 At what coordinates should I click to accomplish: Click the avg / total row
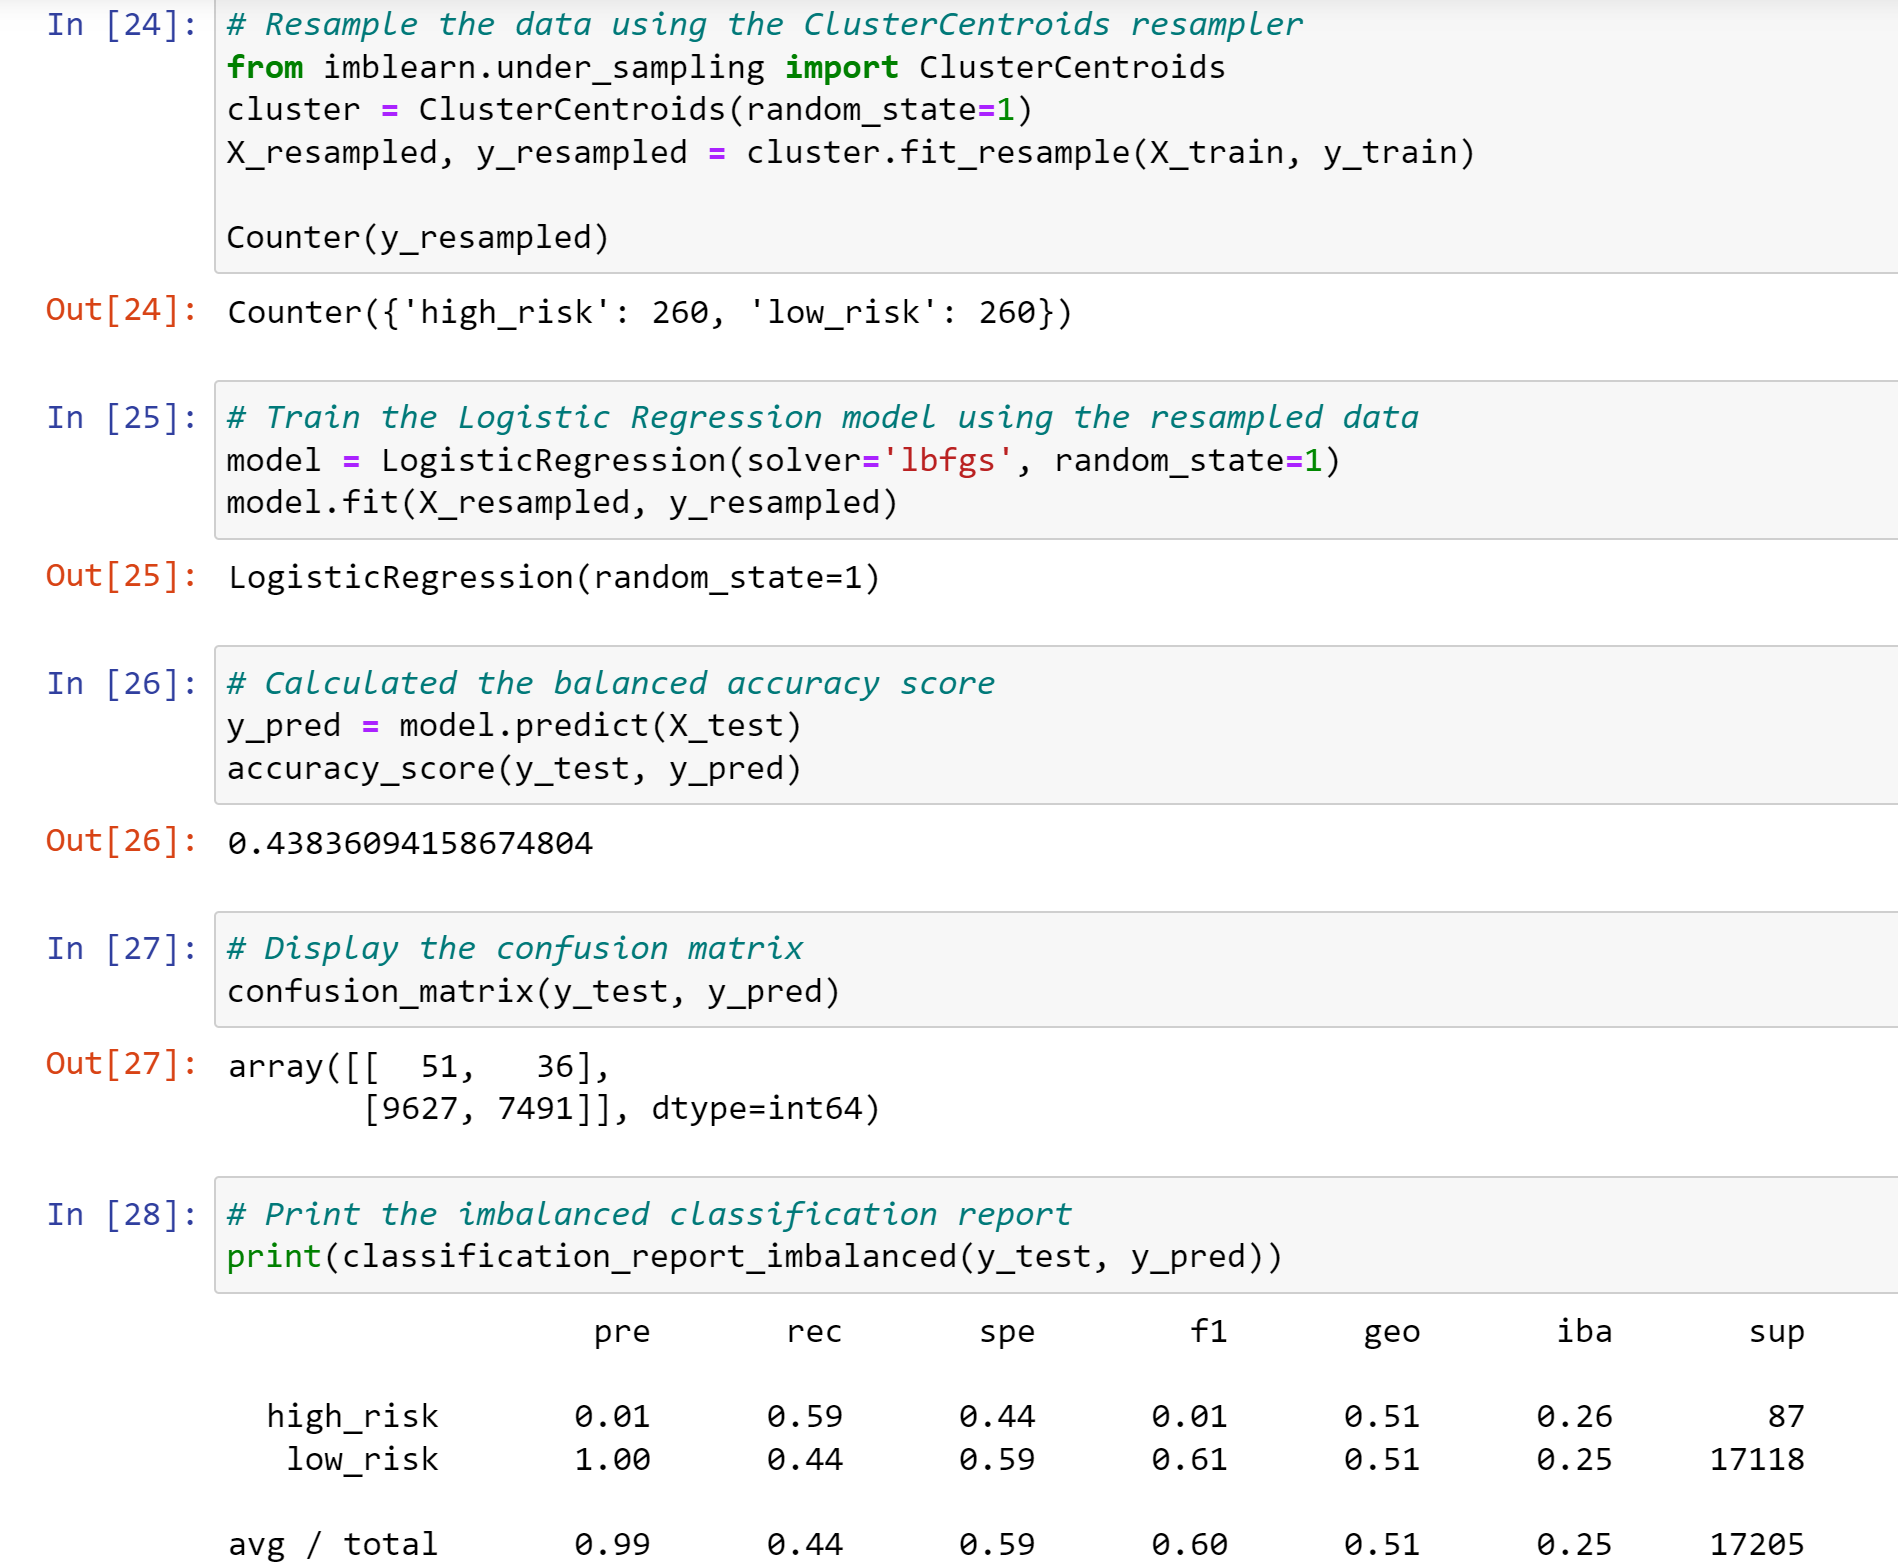click(900, 1543)
